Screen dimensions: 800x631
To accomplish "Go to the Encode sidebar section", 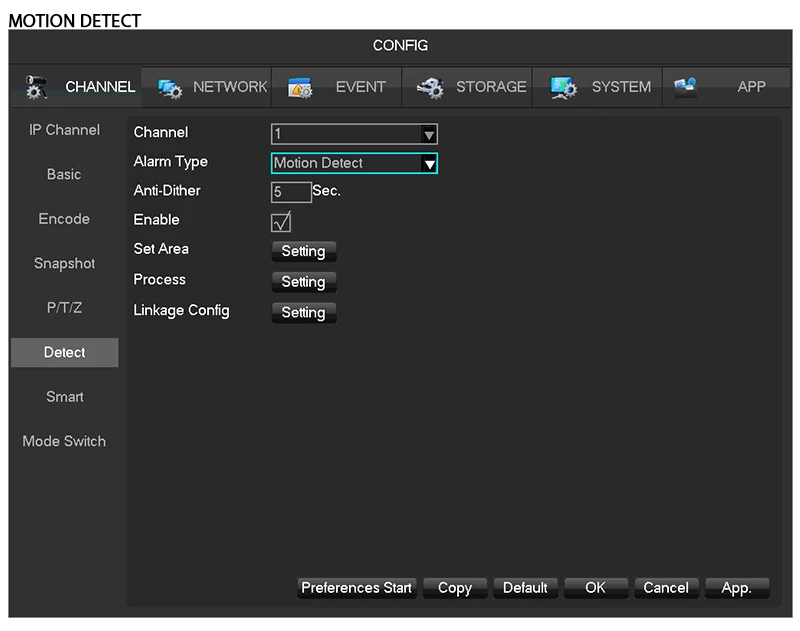I will tap(64, 219).
